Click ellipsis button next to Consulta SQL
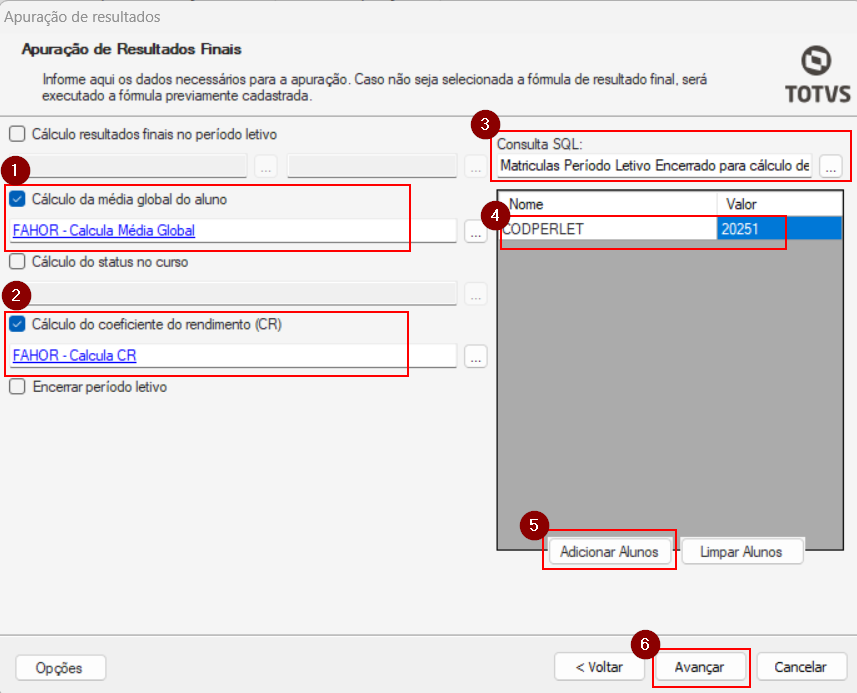 [x=831, y=166]
